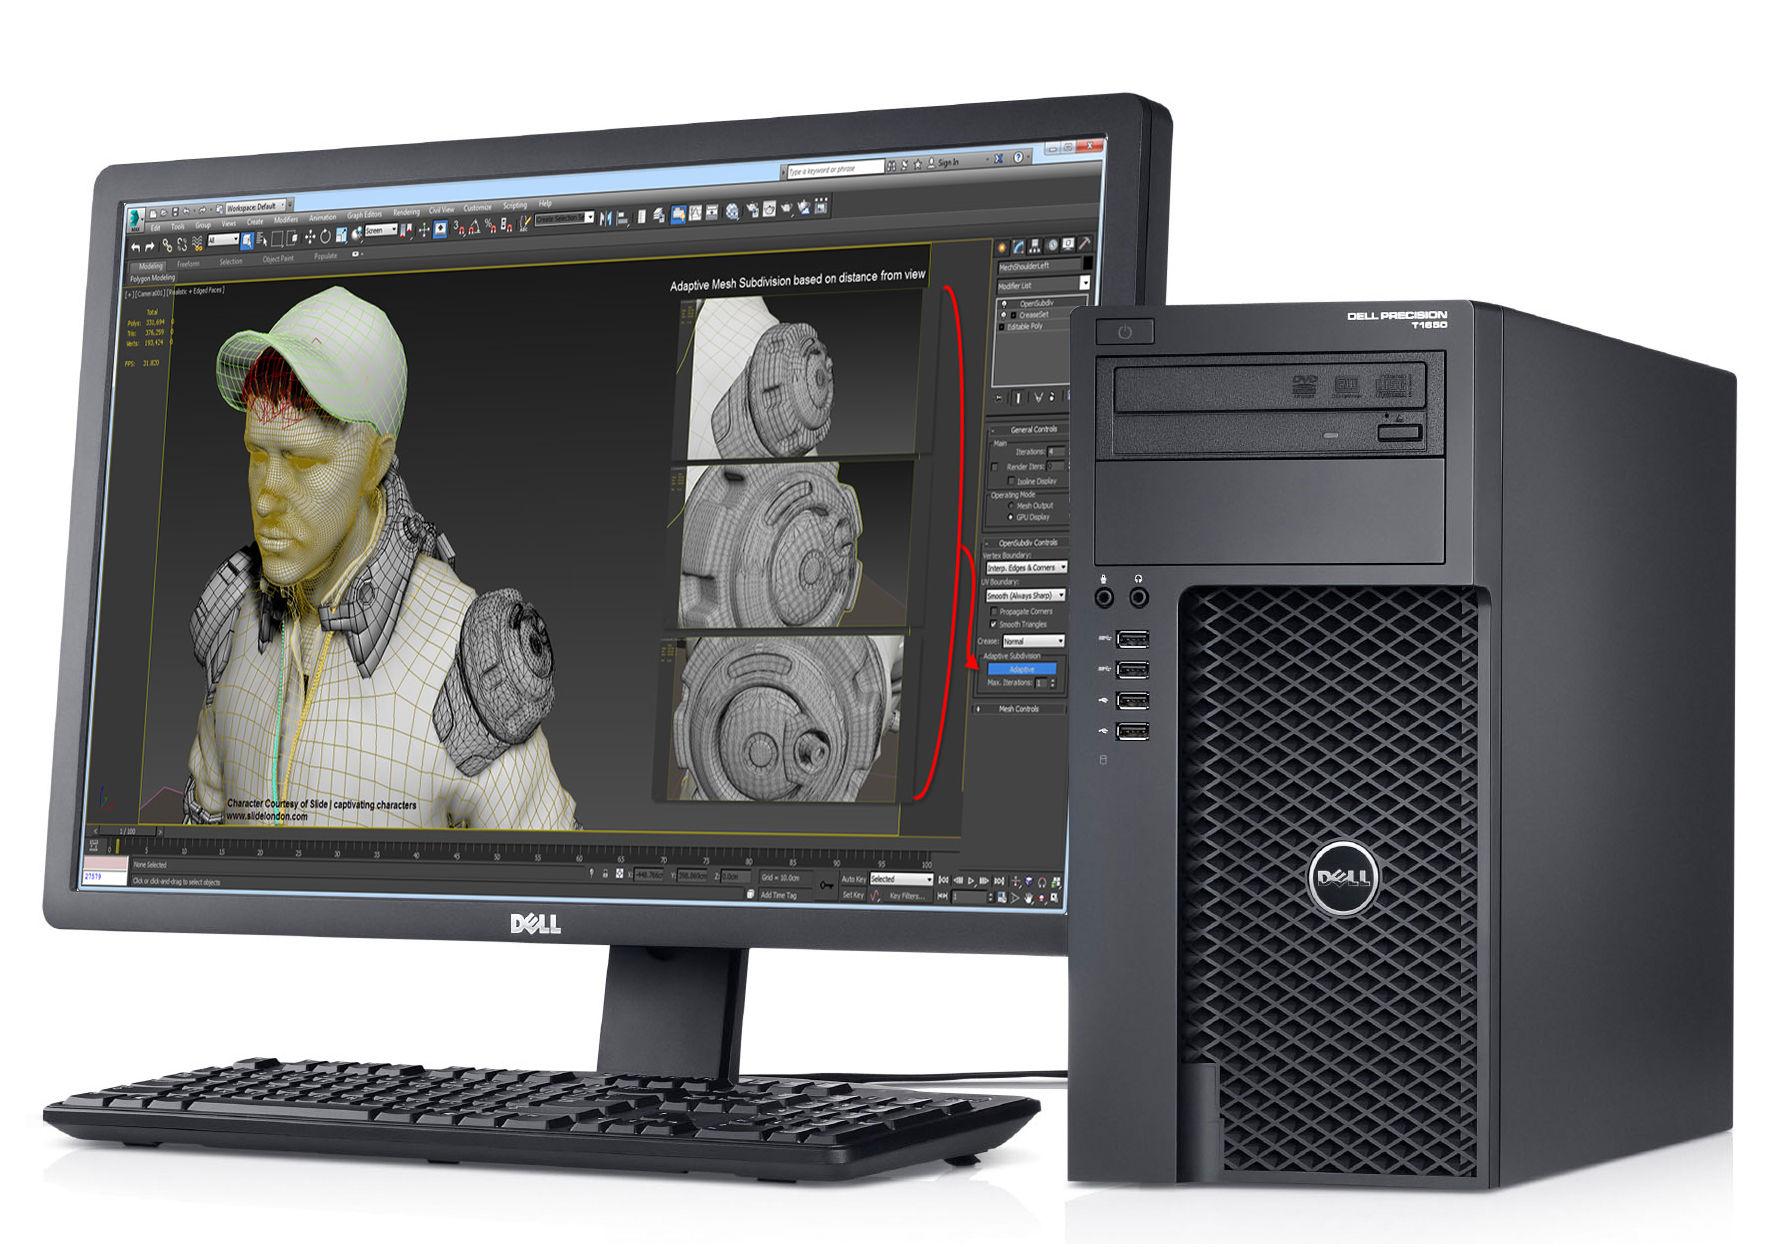1783x1247 pixels.
Task: Click the Key Filters button
Action: pyautogui.click(x=907, y=896)
